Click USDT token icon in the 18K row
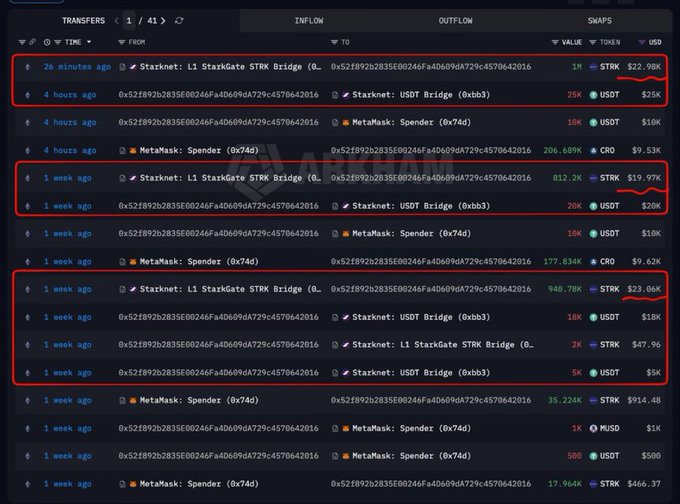 tap(593, 317)
